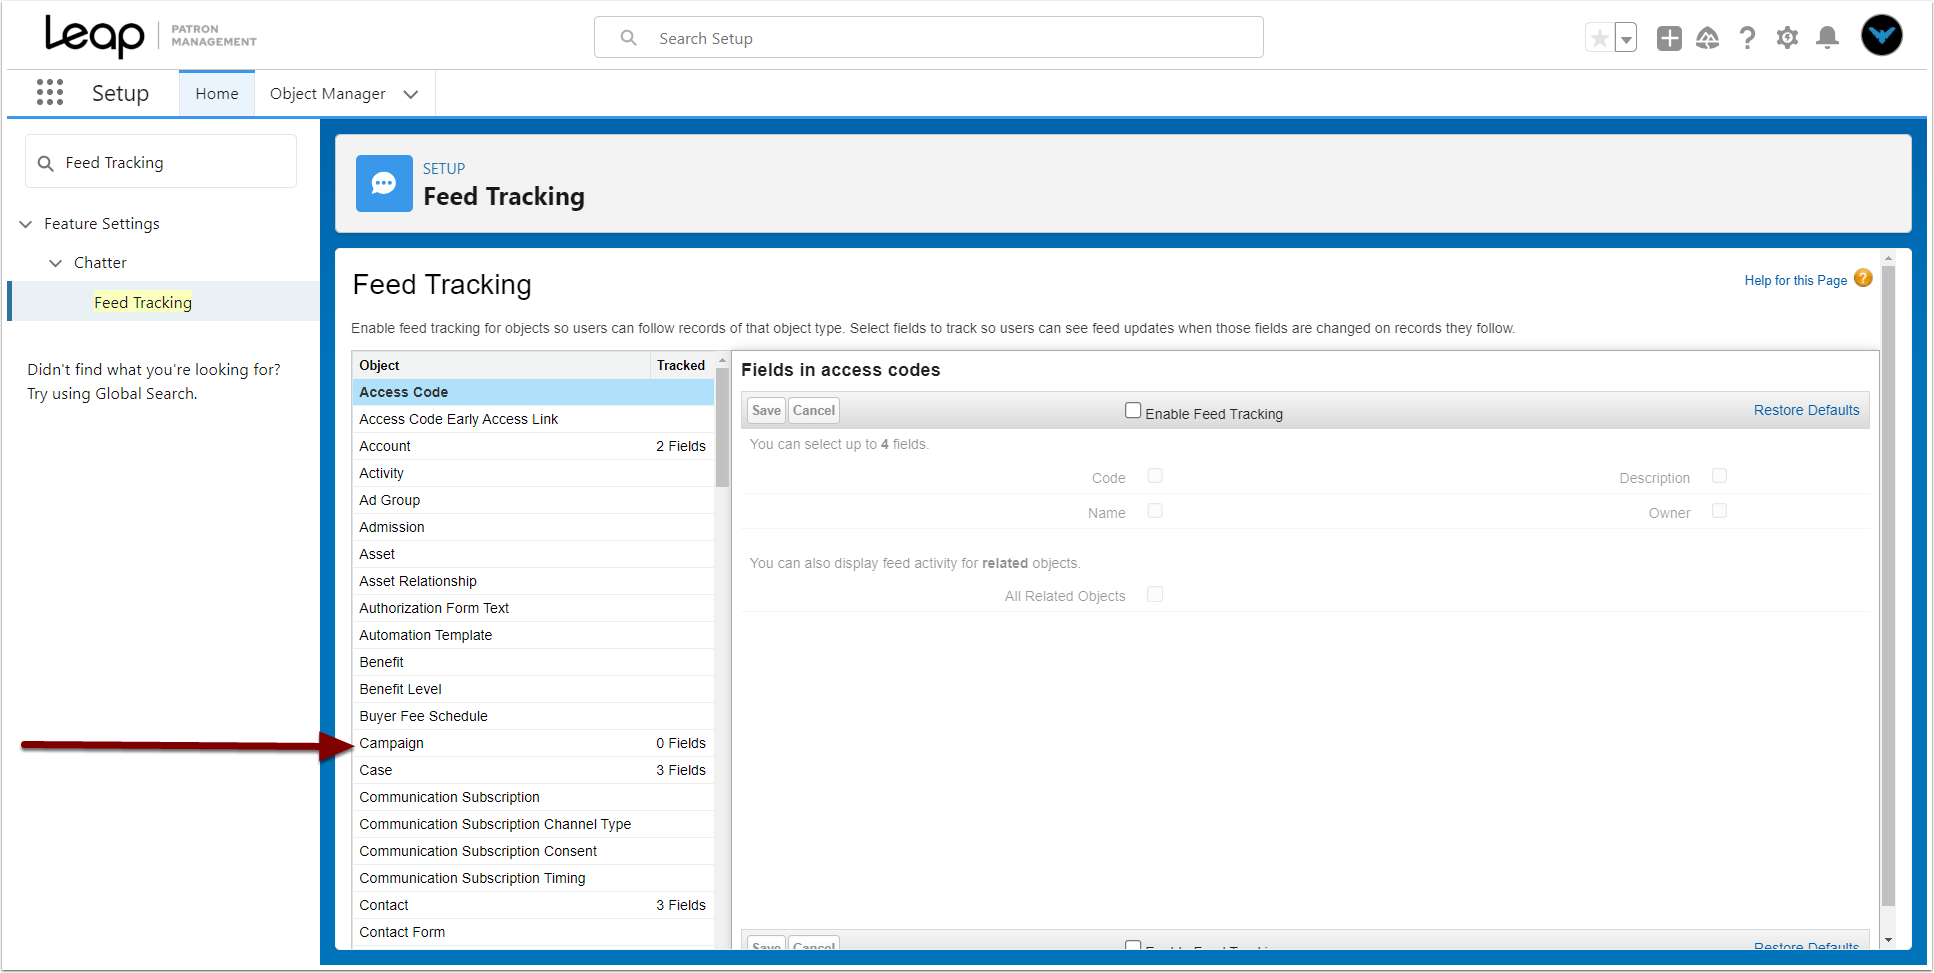The height and width of the screenshot is (973, 1934).
Task: Click the Trailhead guidance icon
Action: click(1707, 38)
